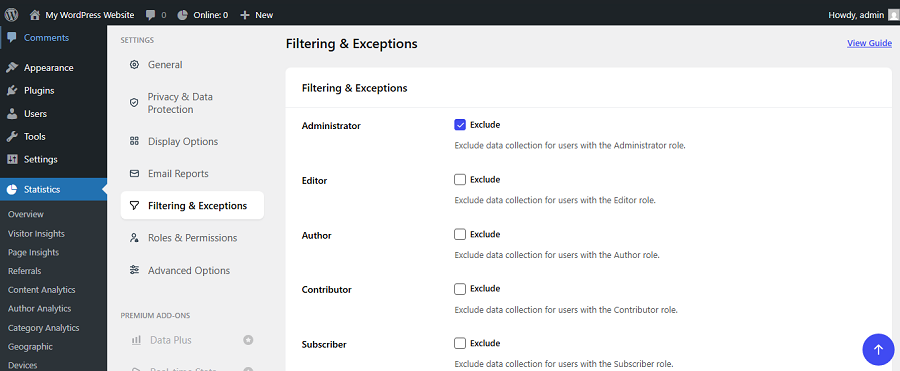Tick Exclude for the Subscriber role

[x=460, y=343]
